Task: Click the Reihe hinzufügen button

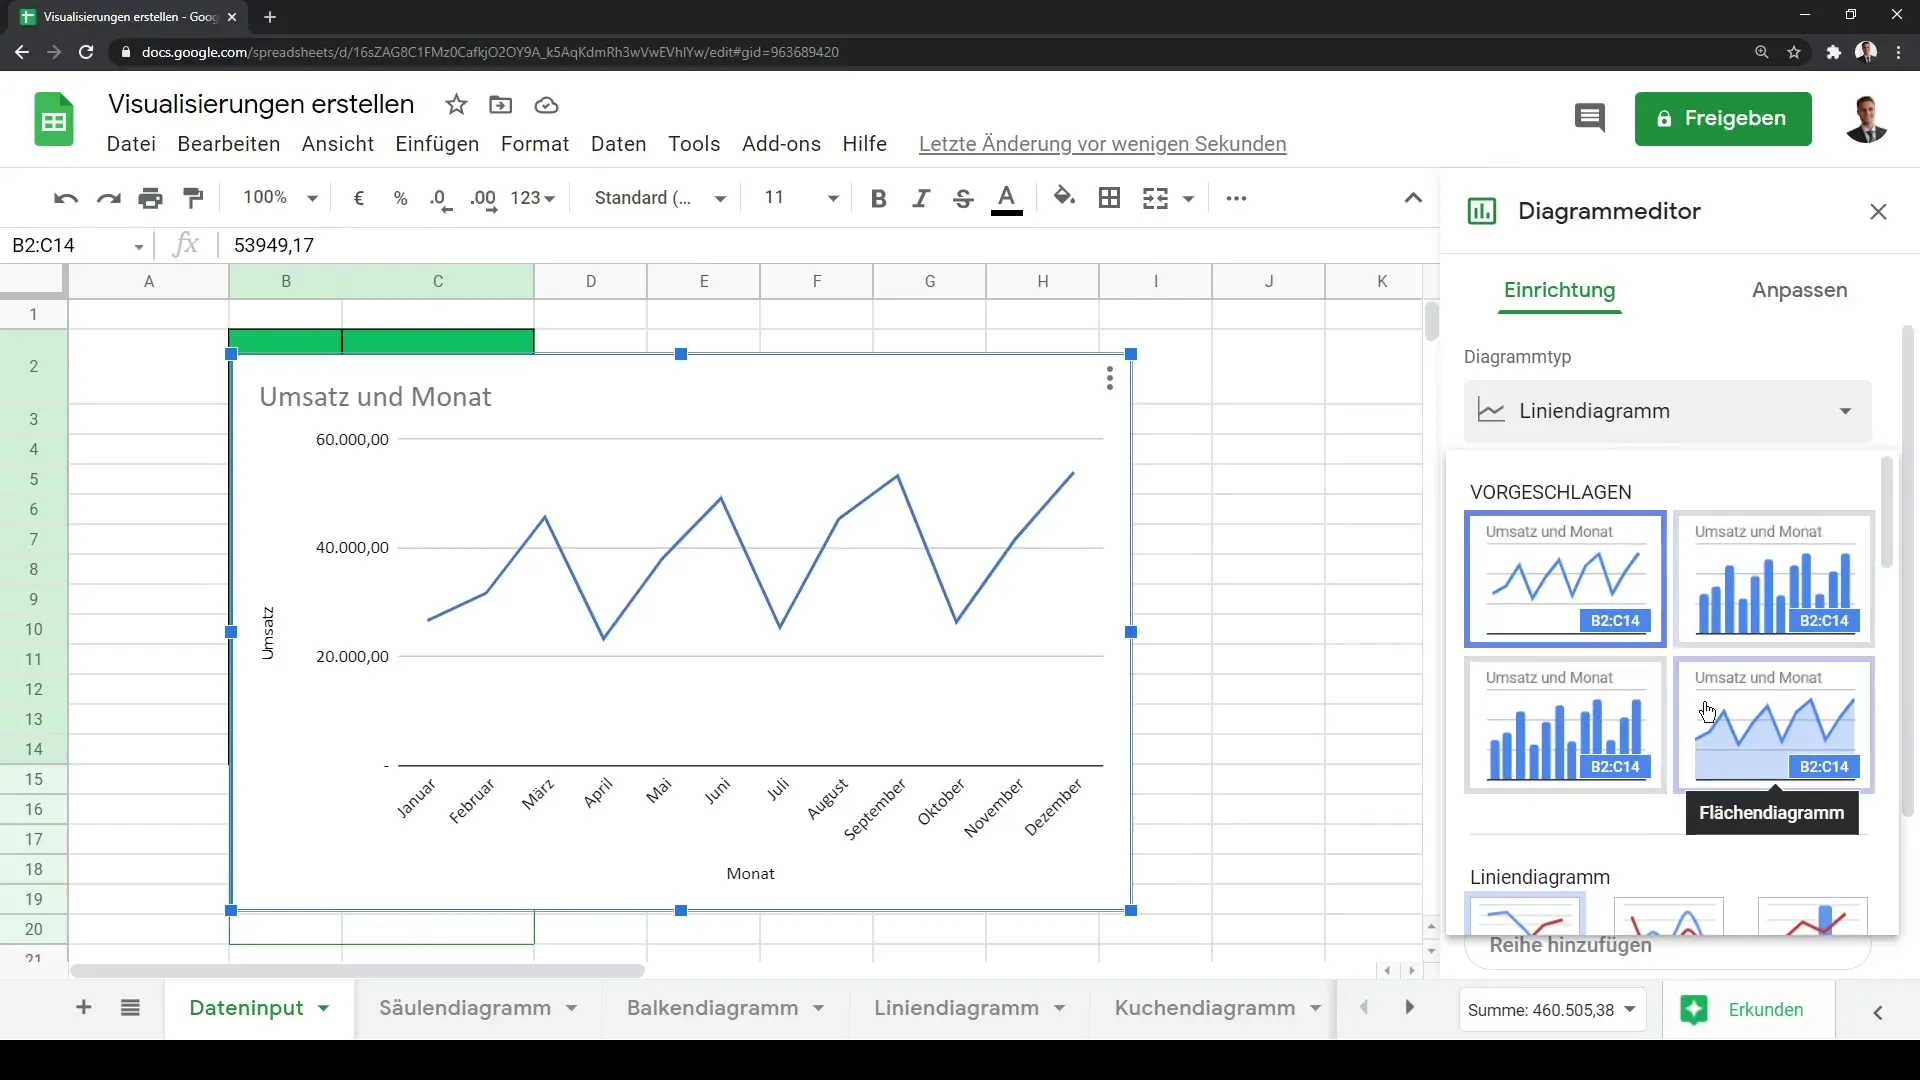Action: (x=1571, y=945)
